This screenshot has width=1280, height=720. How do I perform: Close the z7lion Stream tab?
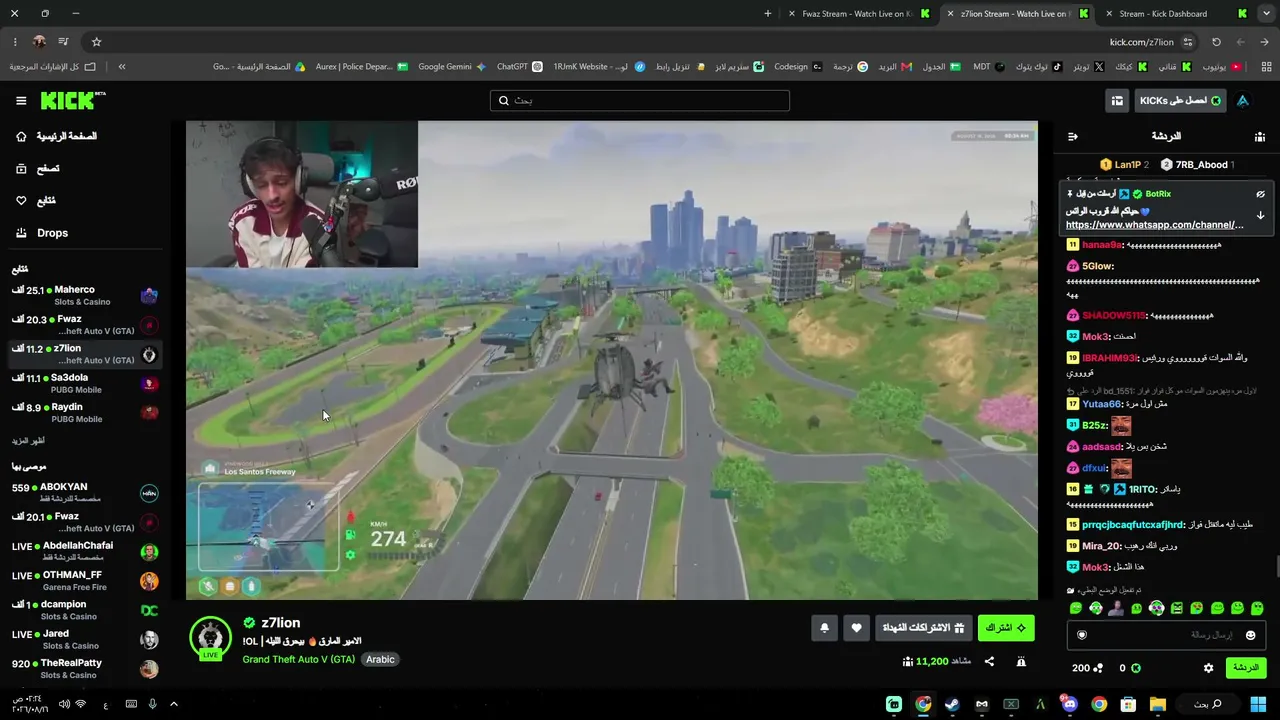coord(950,14)
